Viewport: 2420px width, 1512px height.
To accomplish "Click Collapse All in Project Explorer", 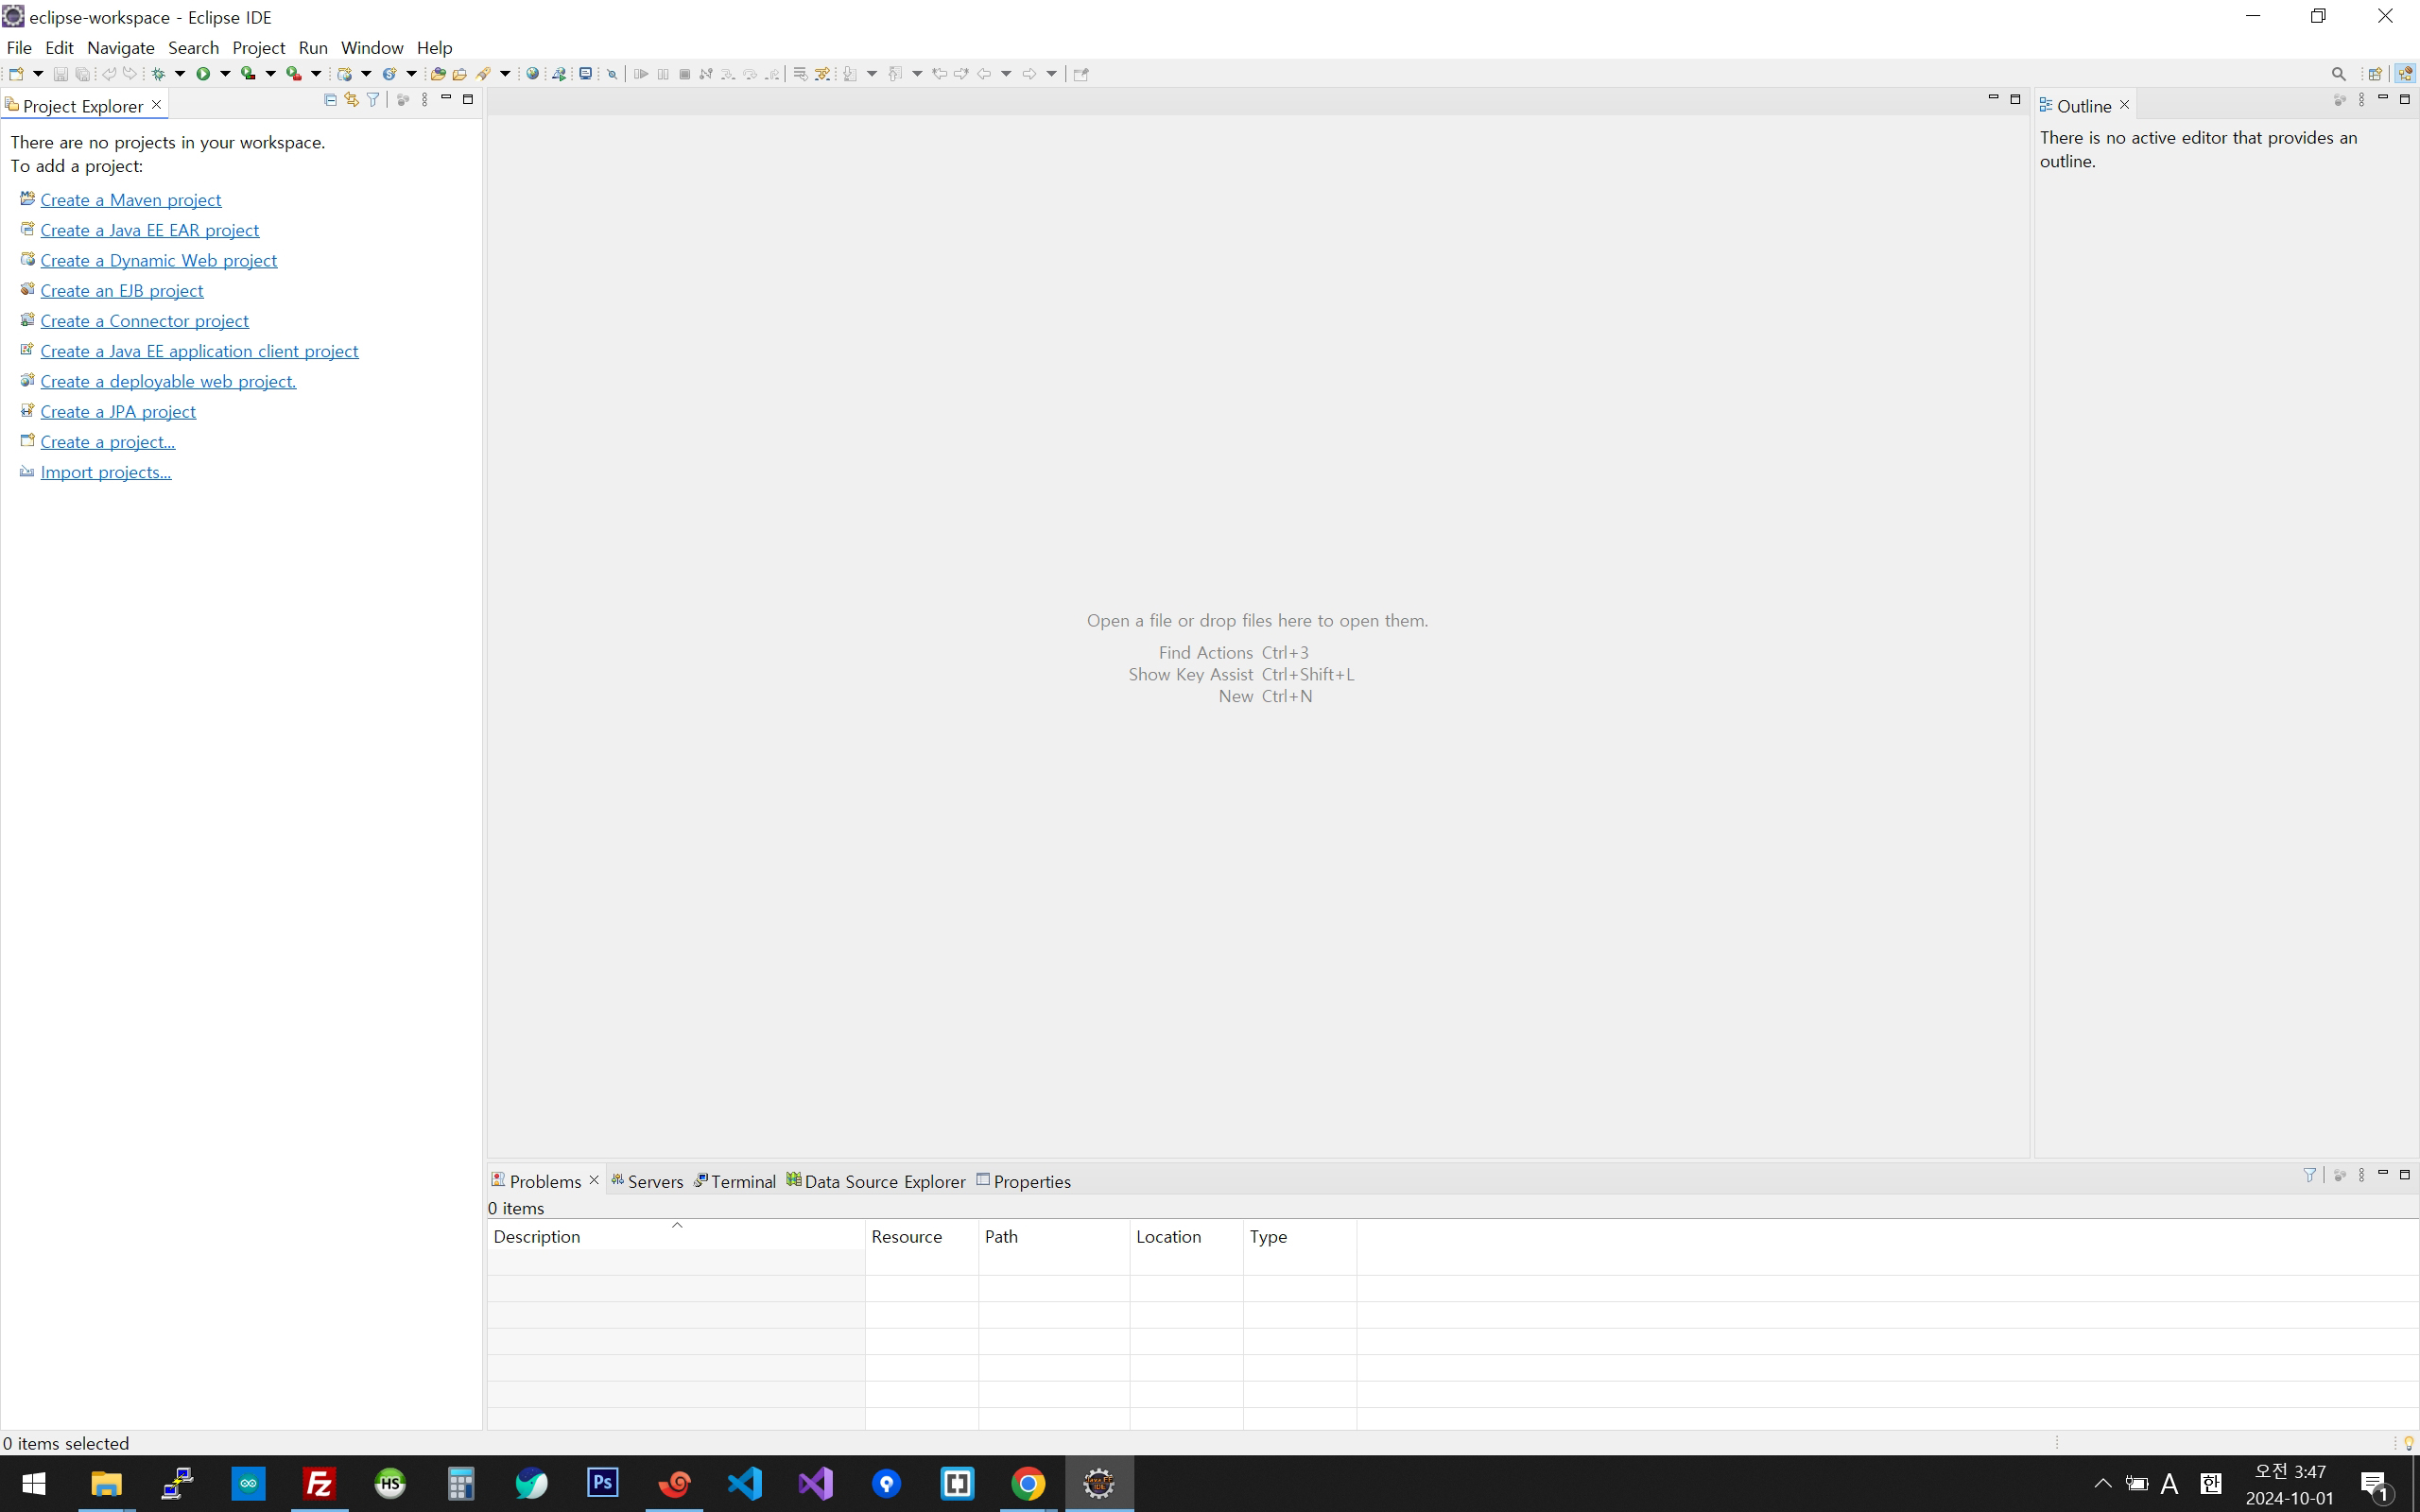I will point(330,100).
